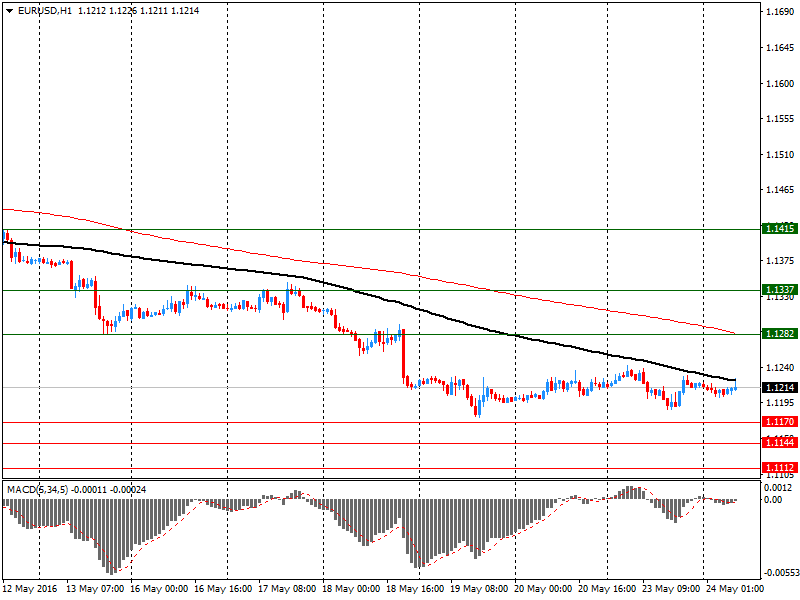
Task: Select the 1.1337 green level label
Action: pos(780,290)
